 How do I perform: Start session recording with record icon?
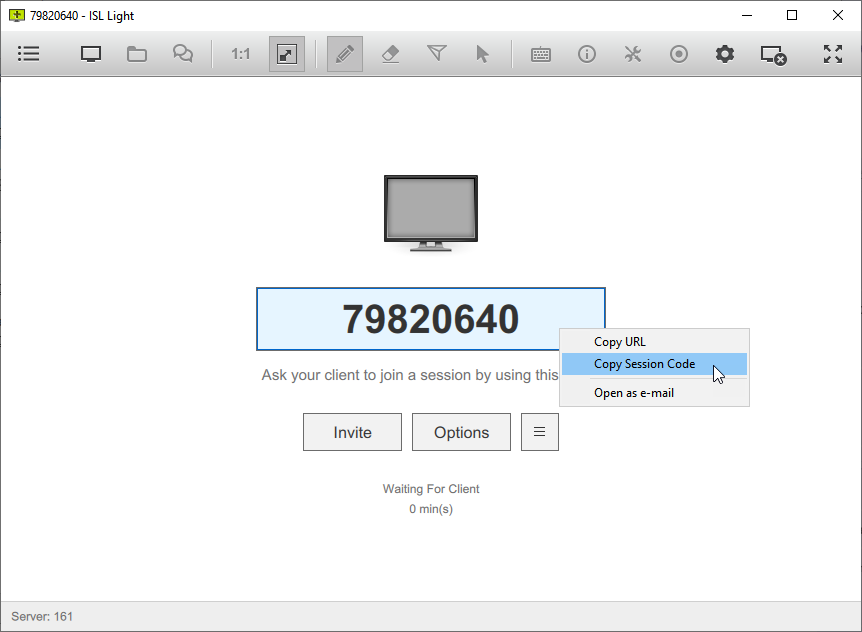click(x=679, y=54)
